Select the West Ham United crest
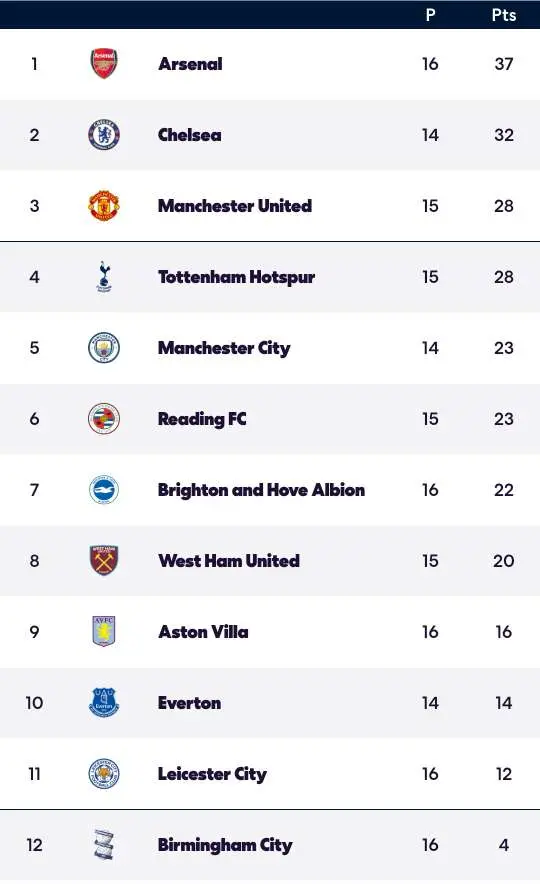Image resolution: width=540 pixels, height=884 pixels. [x=104, y=560]
